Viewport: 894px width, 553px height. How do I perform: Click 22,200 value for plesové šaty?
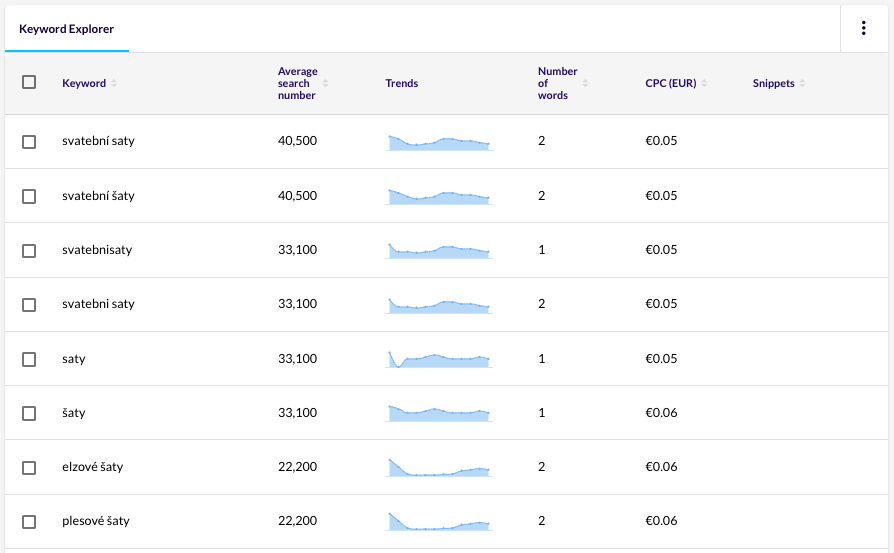pos(297,521)
